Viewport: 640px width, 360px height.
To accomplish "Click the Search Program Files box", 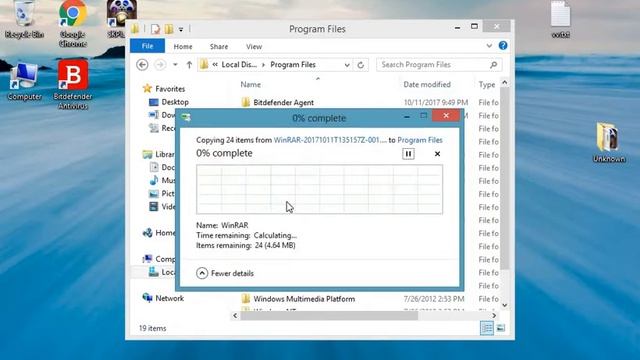I will [439, 64].
